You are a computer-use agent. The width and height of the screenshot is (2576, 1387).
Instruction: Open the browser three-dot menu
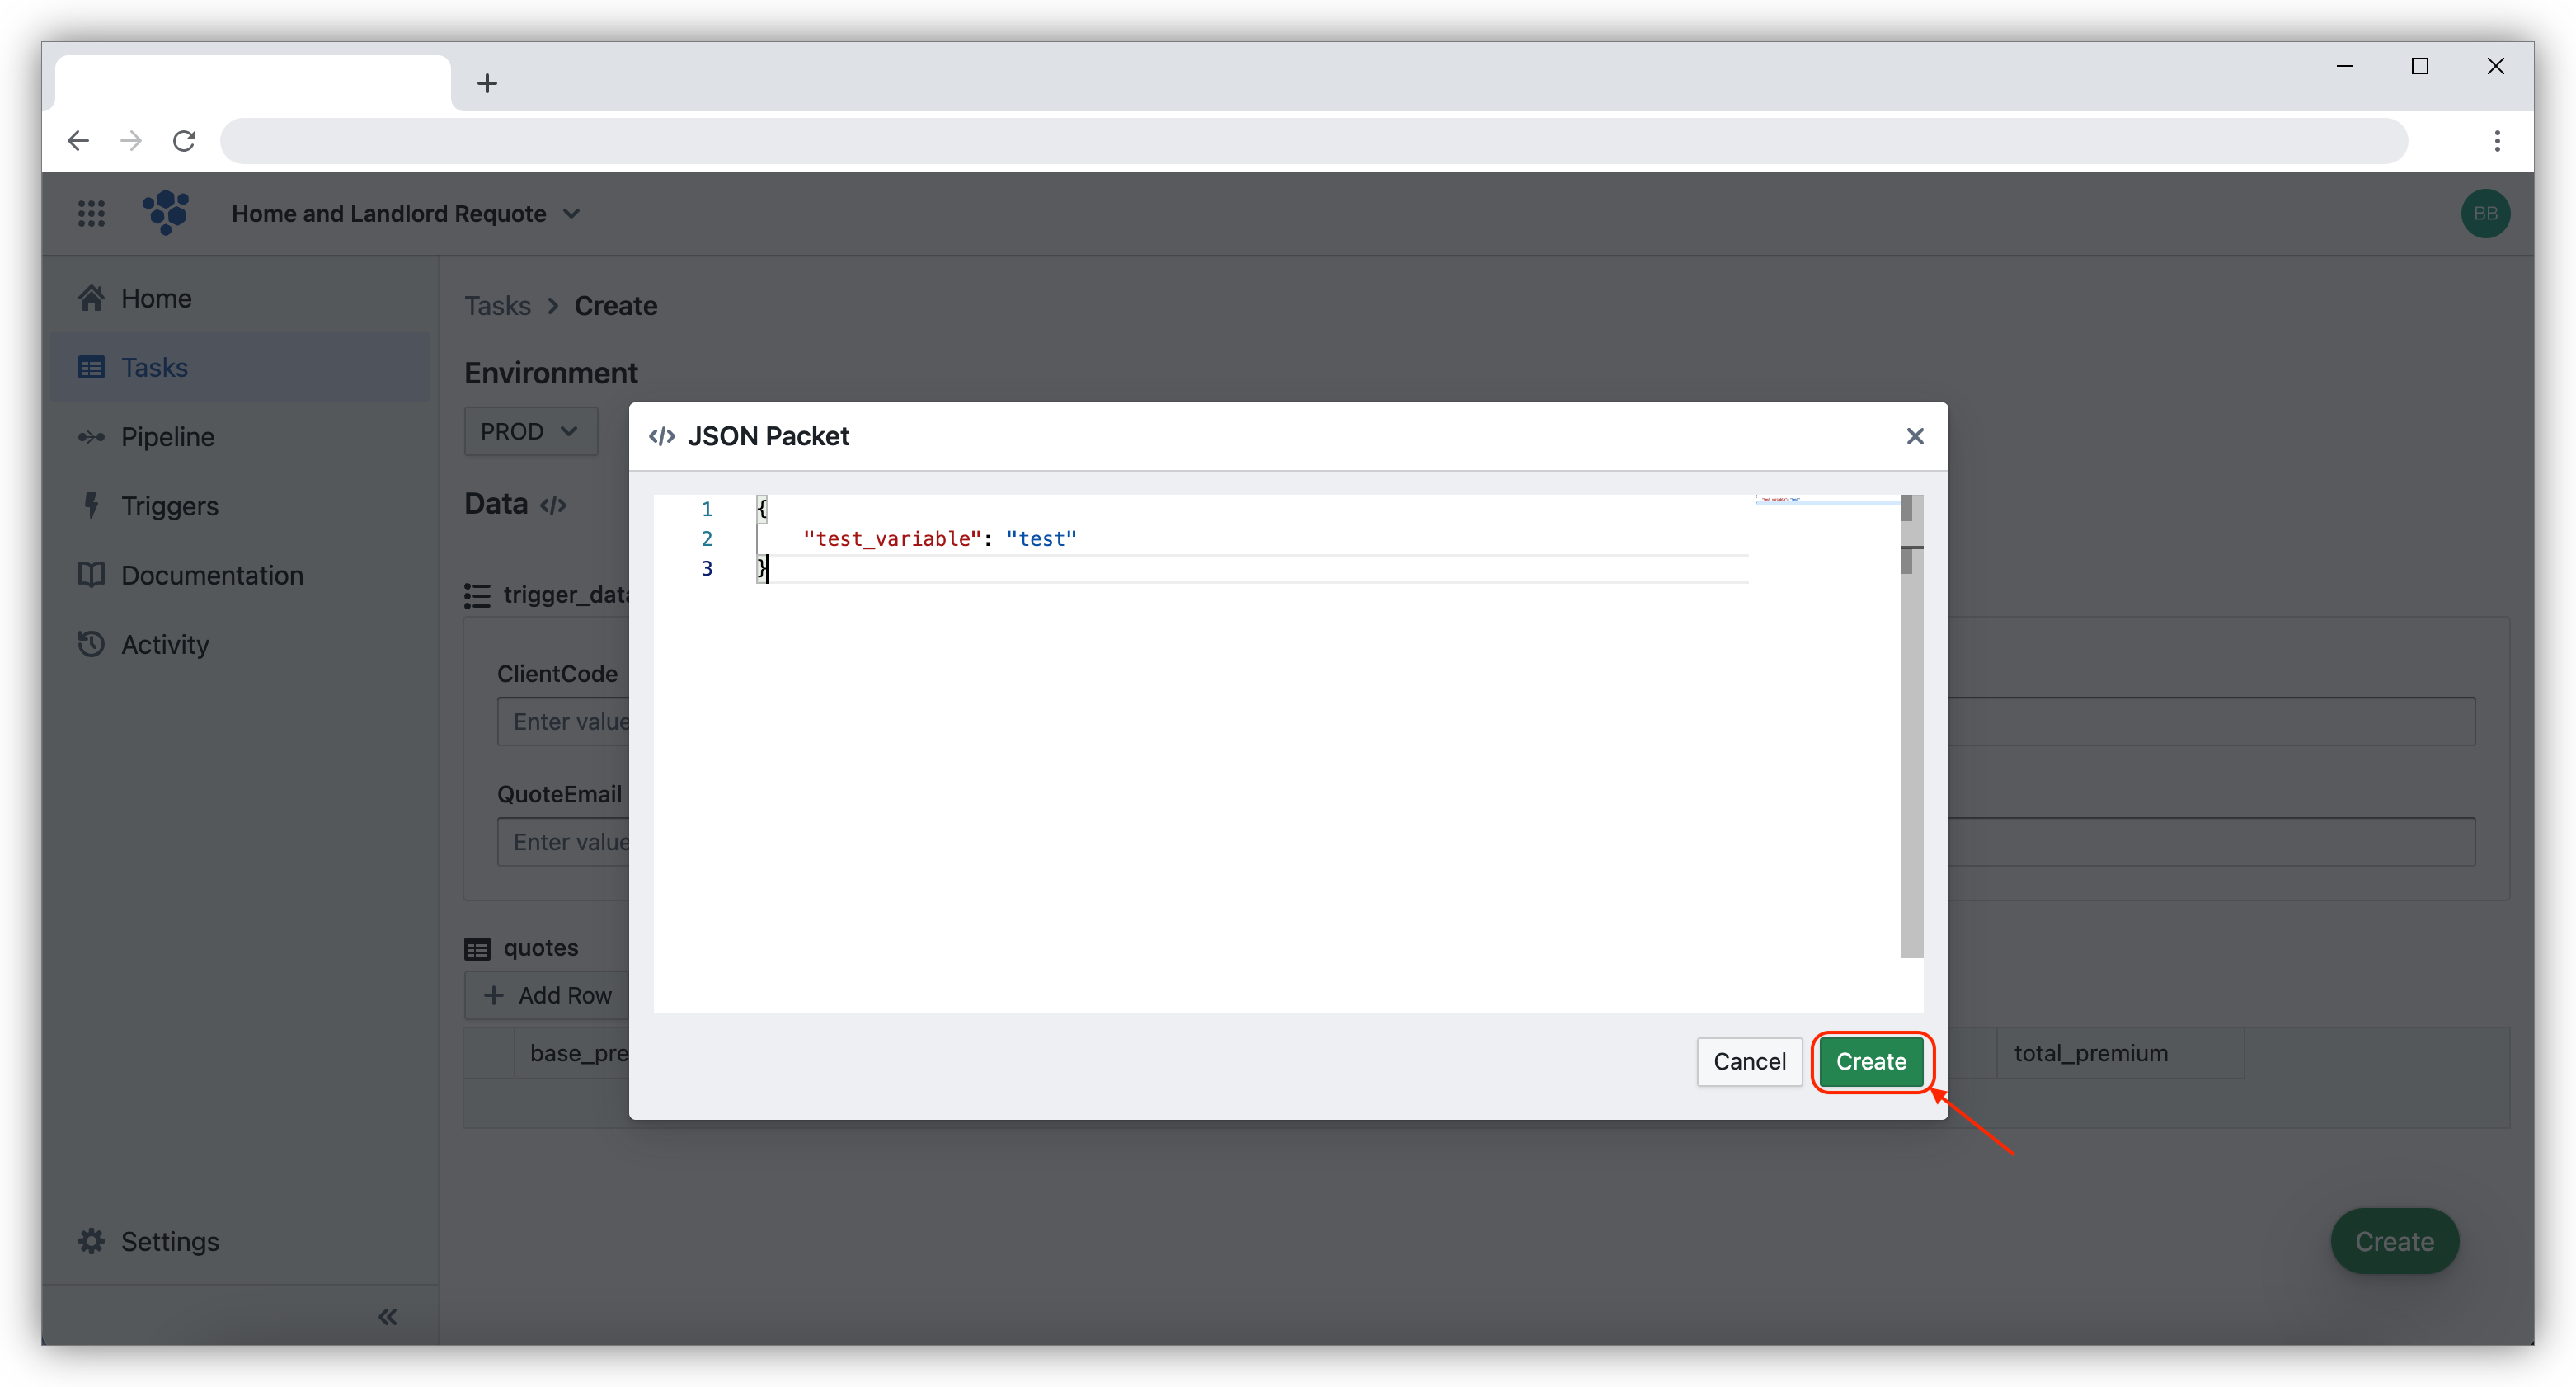coord(2497,141)
